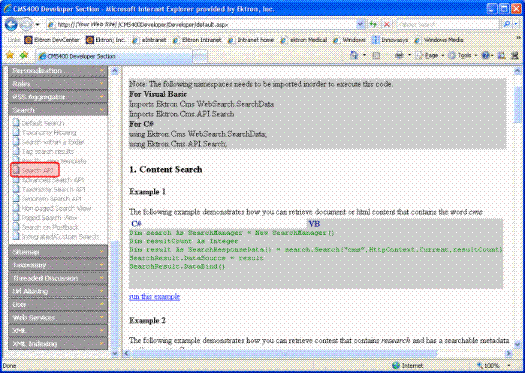Open the Taxonomy Search API page
The height and width of the screenshot is (373, 525).
click(49, 189)
